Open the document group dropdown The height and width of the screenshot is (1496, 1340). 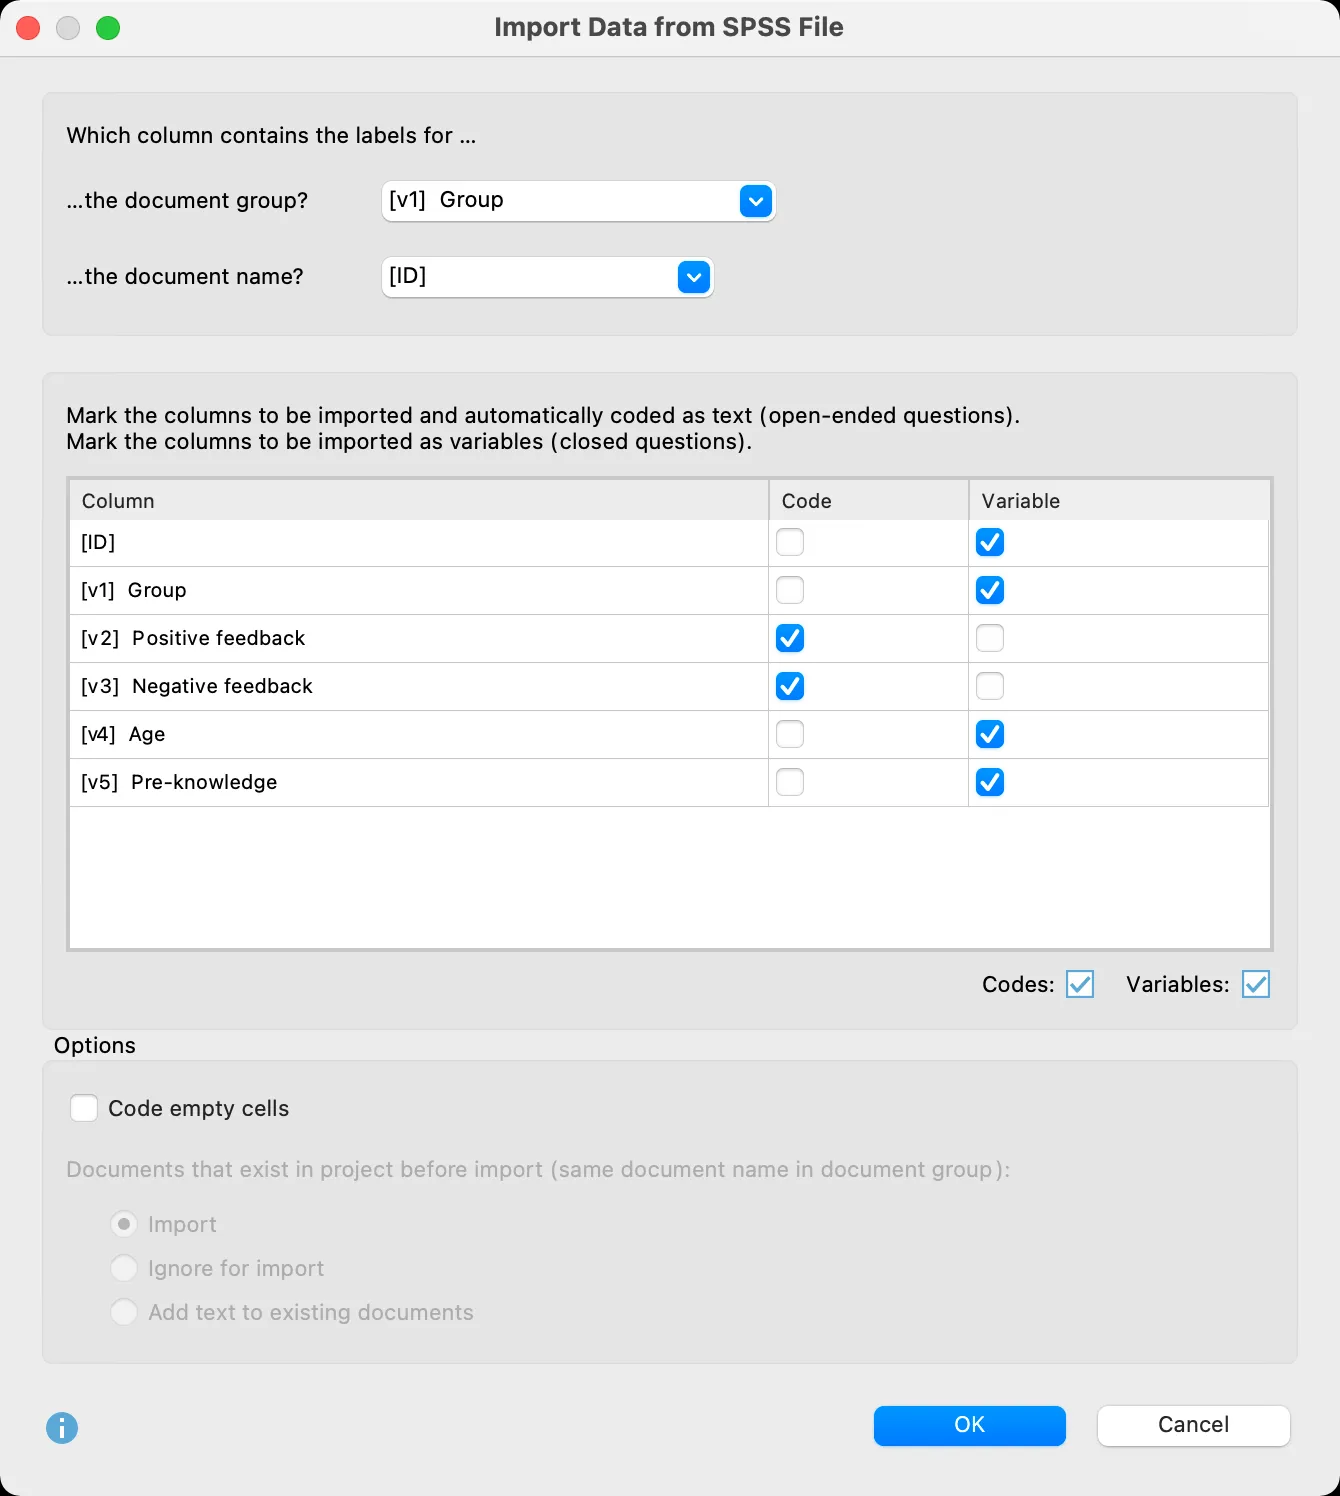pyautogui.click(x=578, y=200)
